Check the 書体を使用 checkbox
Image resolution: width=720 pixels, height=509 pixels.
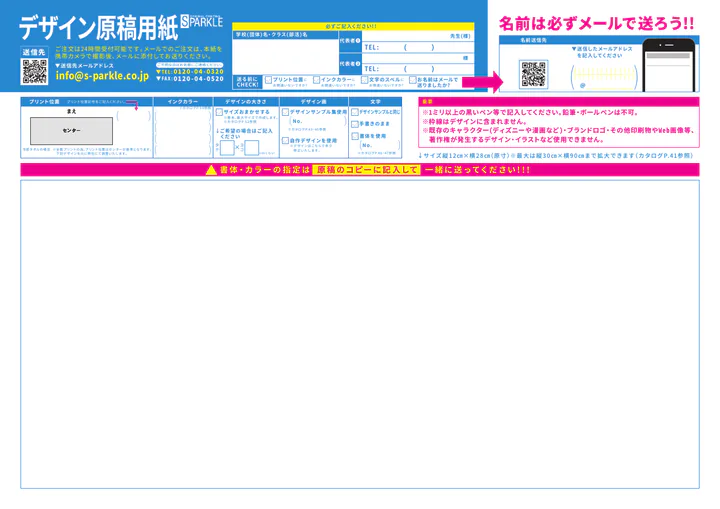pyautogui.click(x=355, y=136)
